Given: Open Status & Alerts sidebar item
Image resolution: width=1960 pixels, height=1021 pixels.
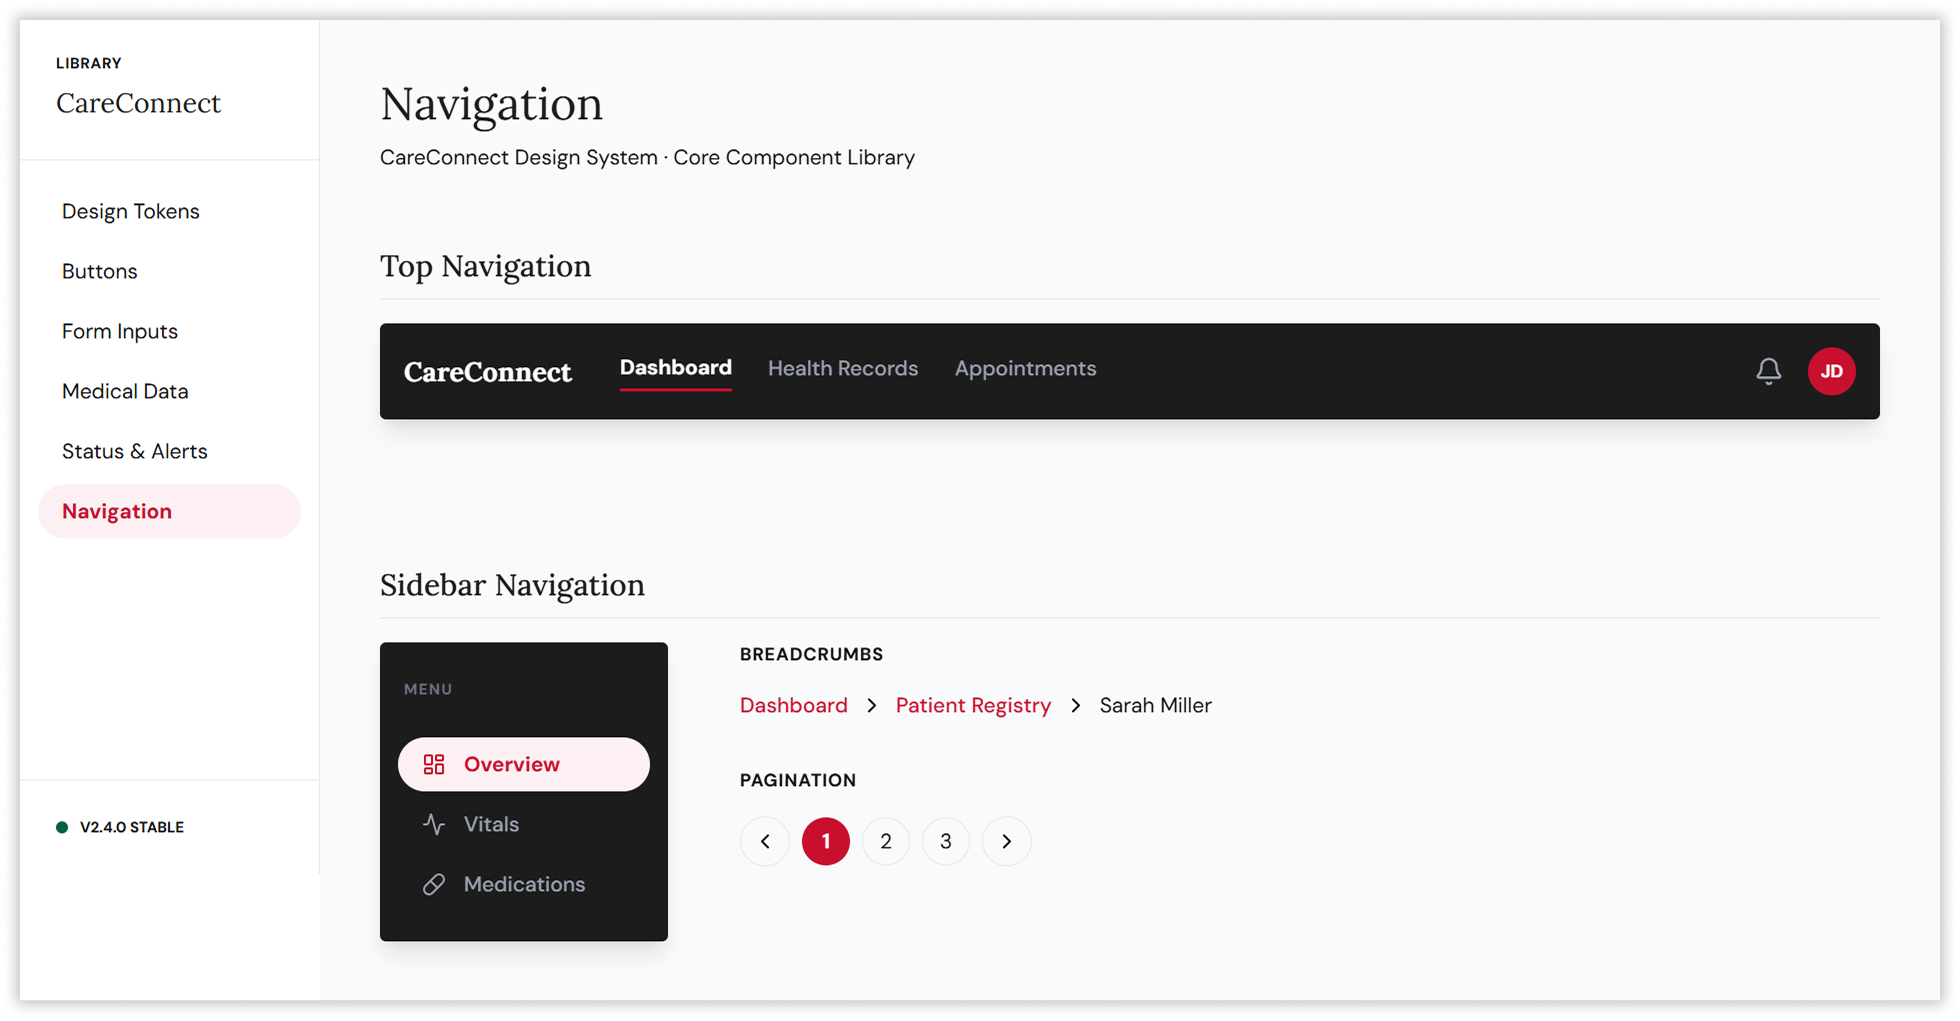Looking at the screenshot, I should [135, 451].
